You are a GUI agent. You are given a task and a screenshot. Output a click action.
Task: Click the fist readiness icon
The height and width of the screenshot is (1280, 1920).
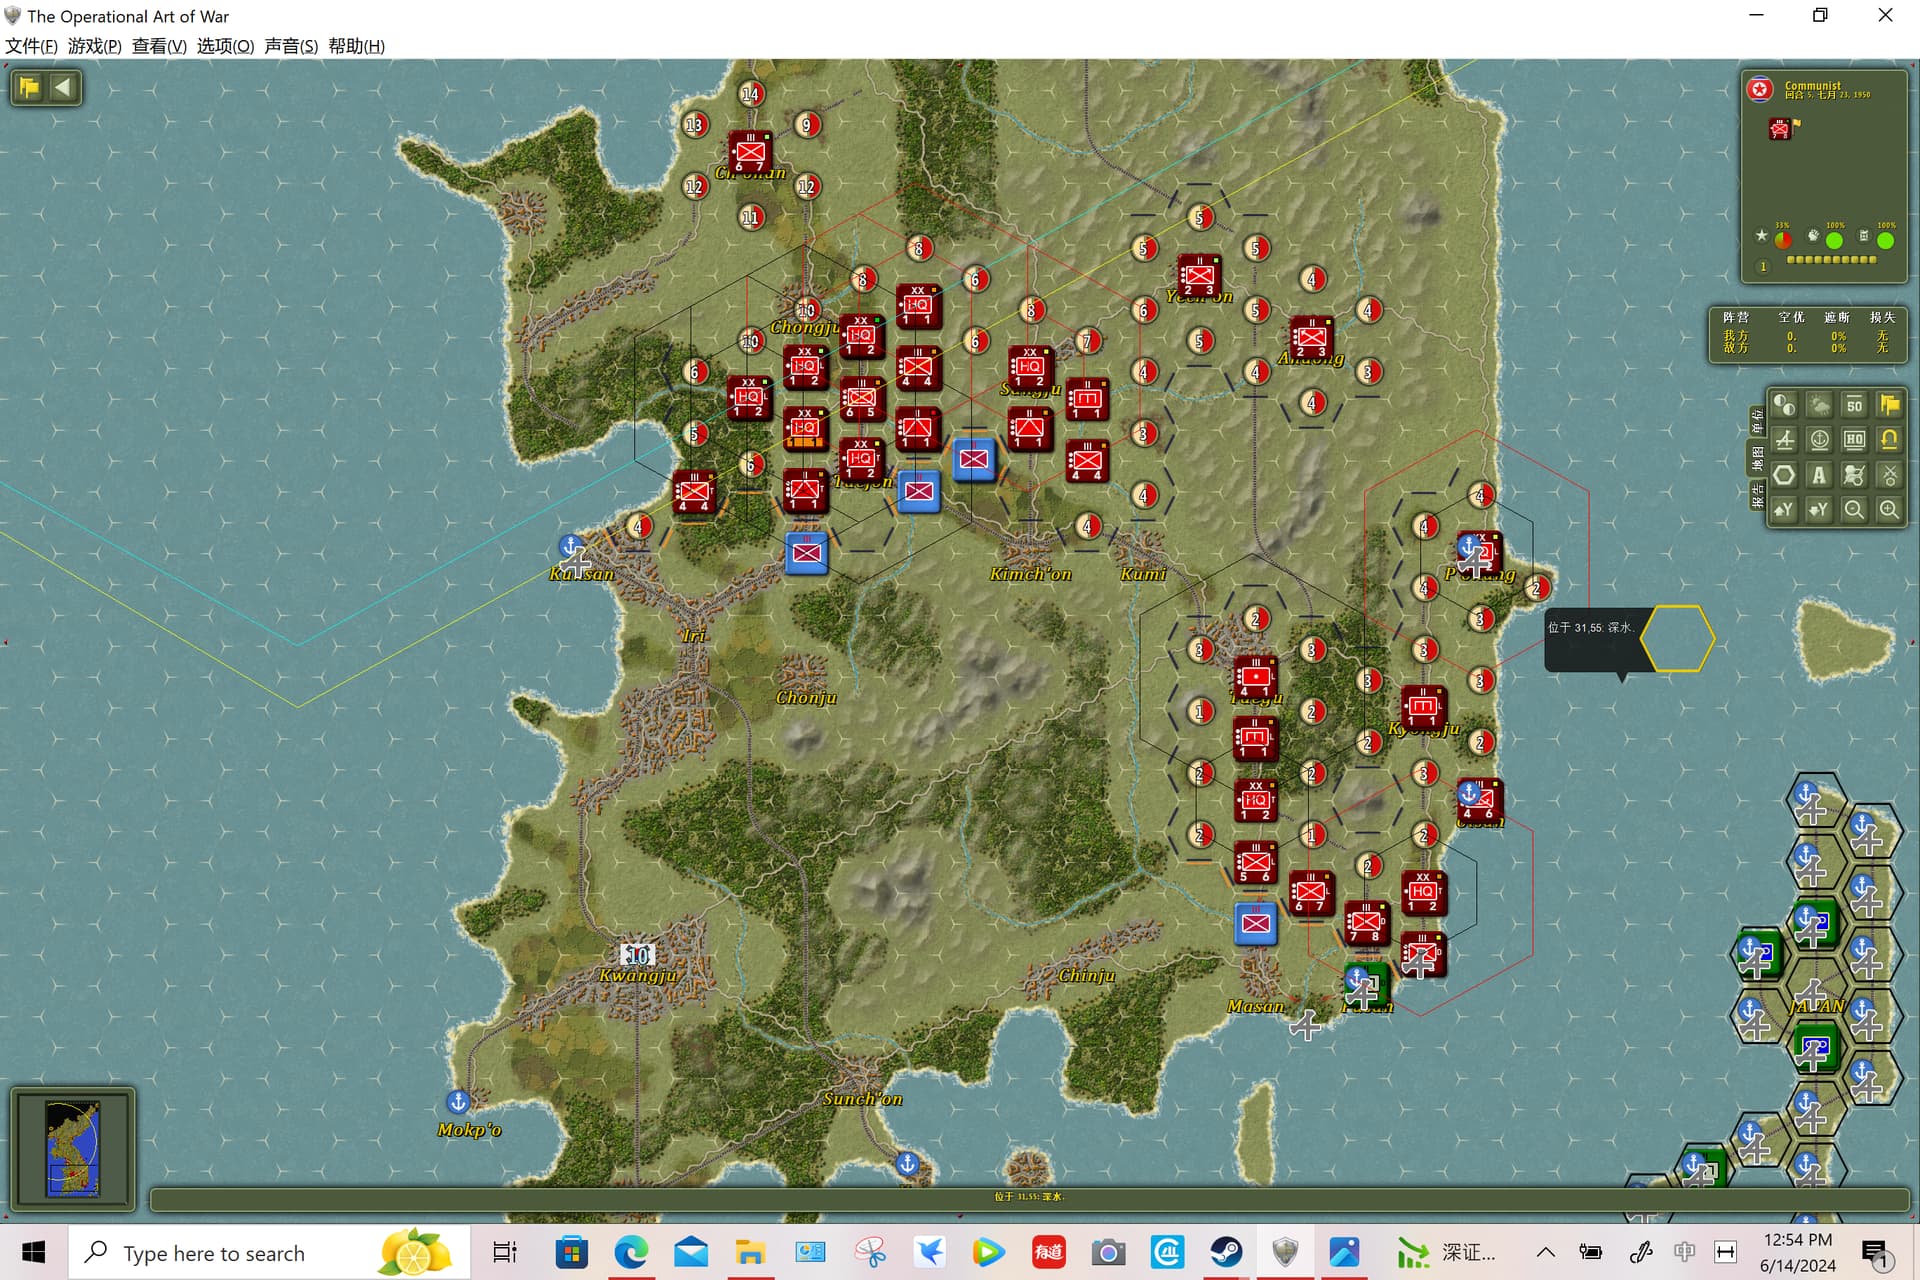(1813, 236)
